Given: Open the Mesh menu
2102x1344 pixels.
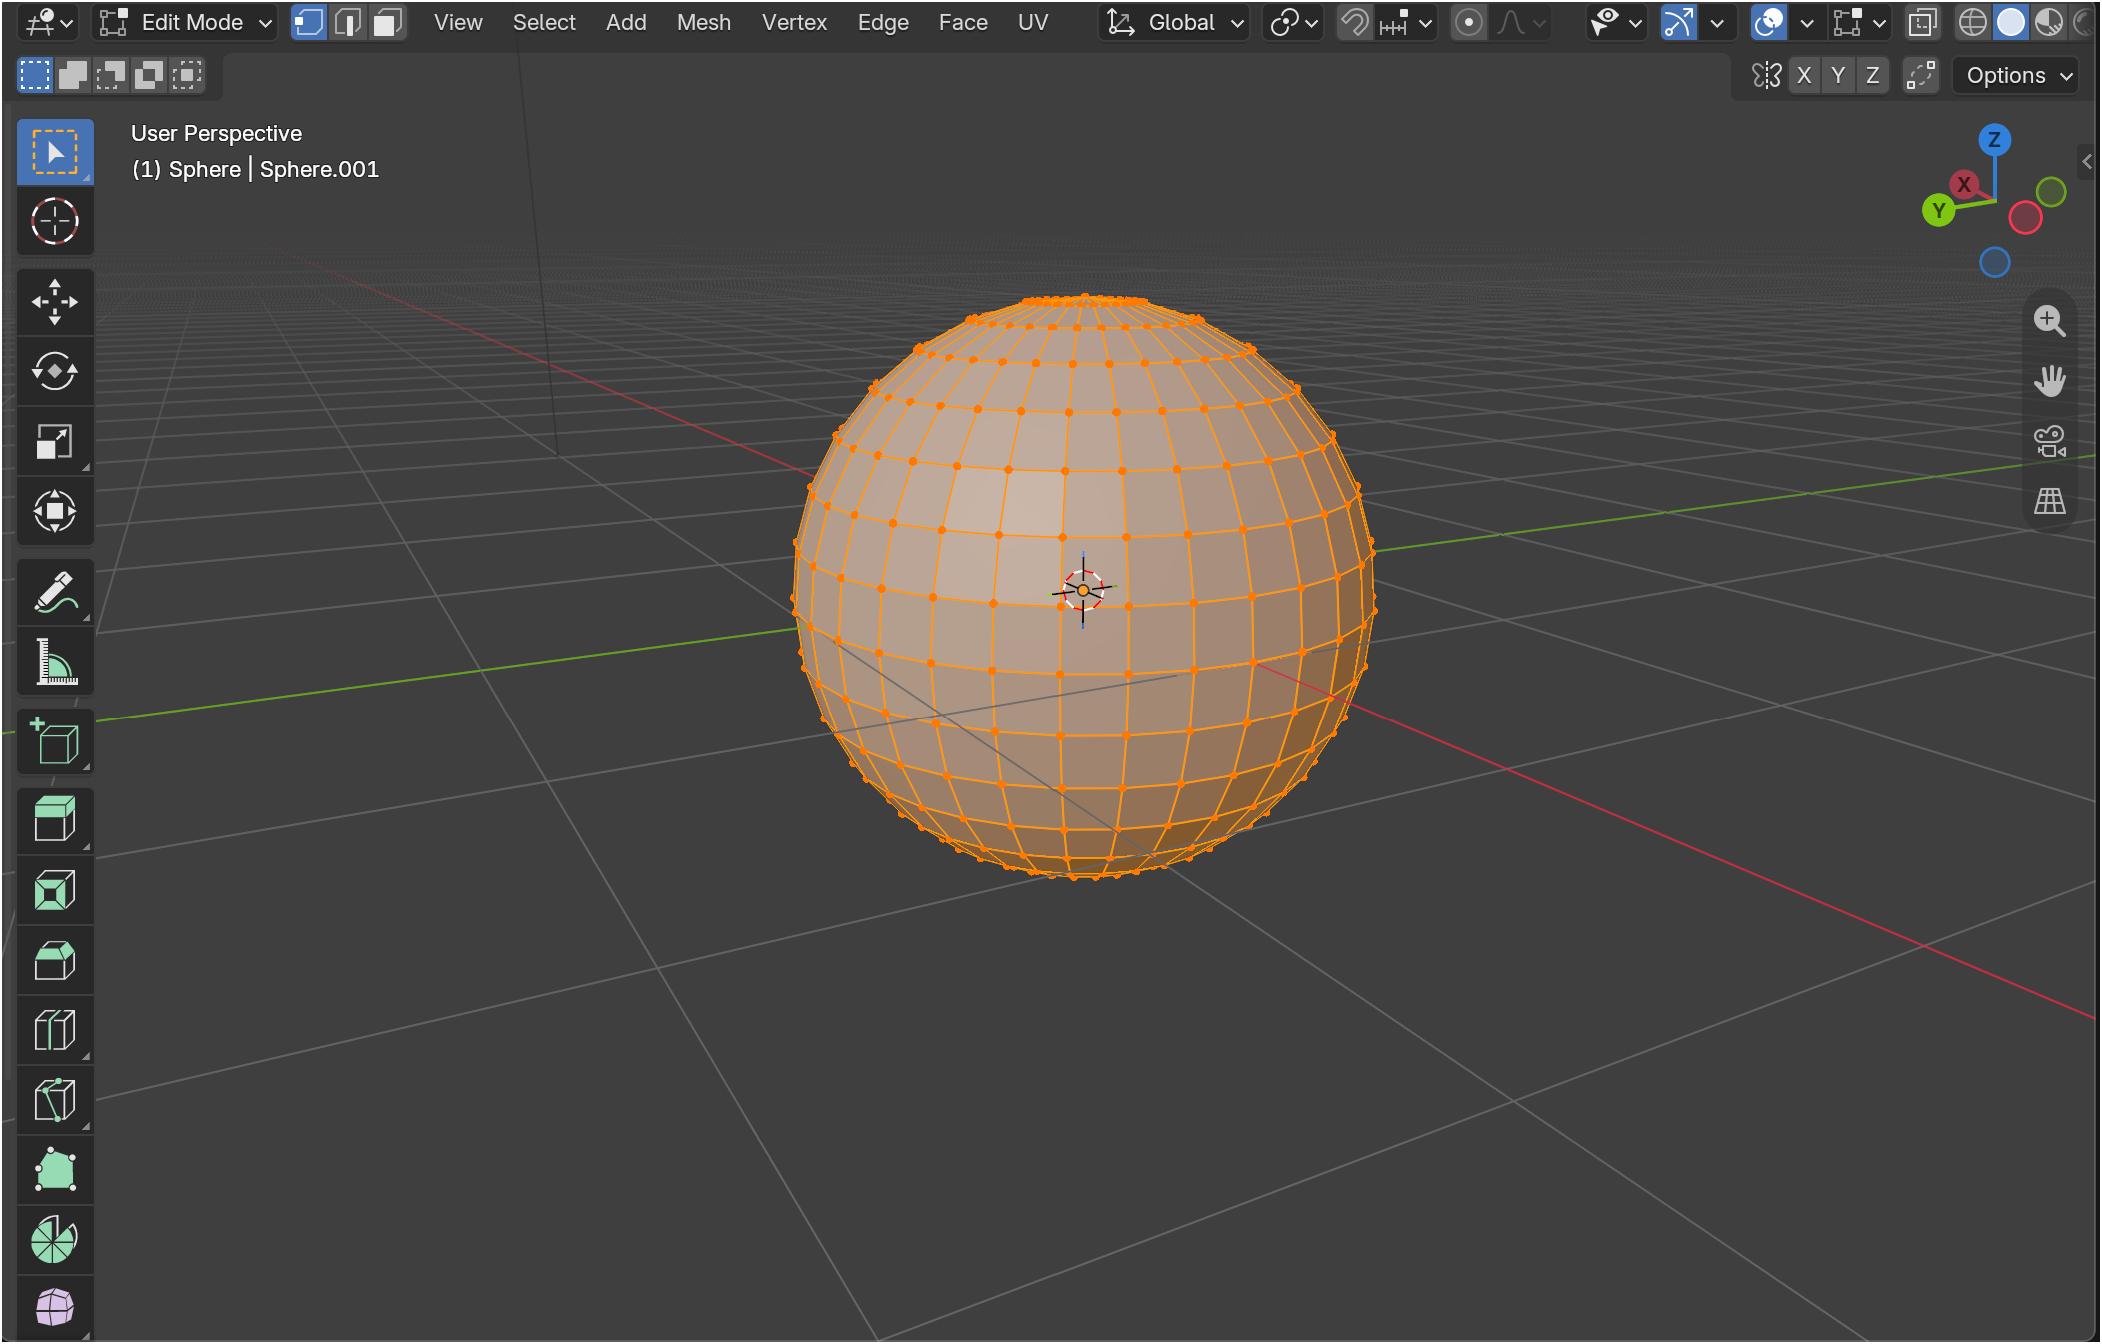Looking at the screenshot, I should click(x=704, y=22).
